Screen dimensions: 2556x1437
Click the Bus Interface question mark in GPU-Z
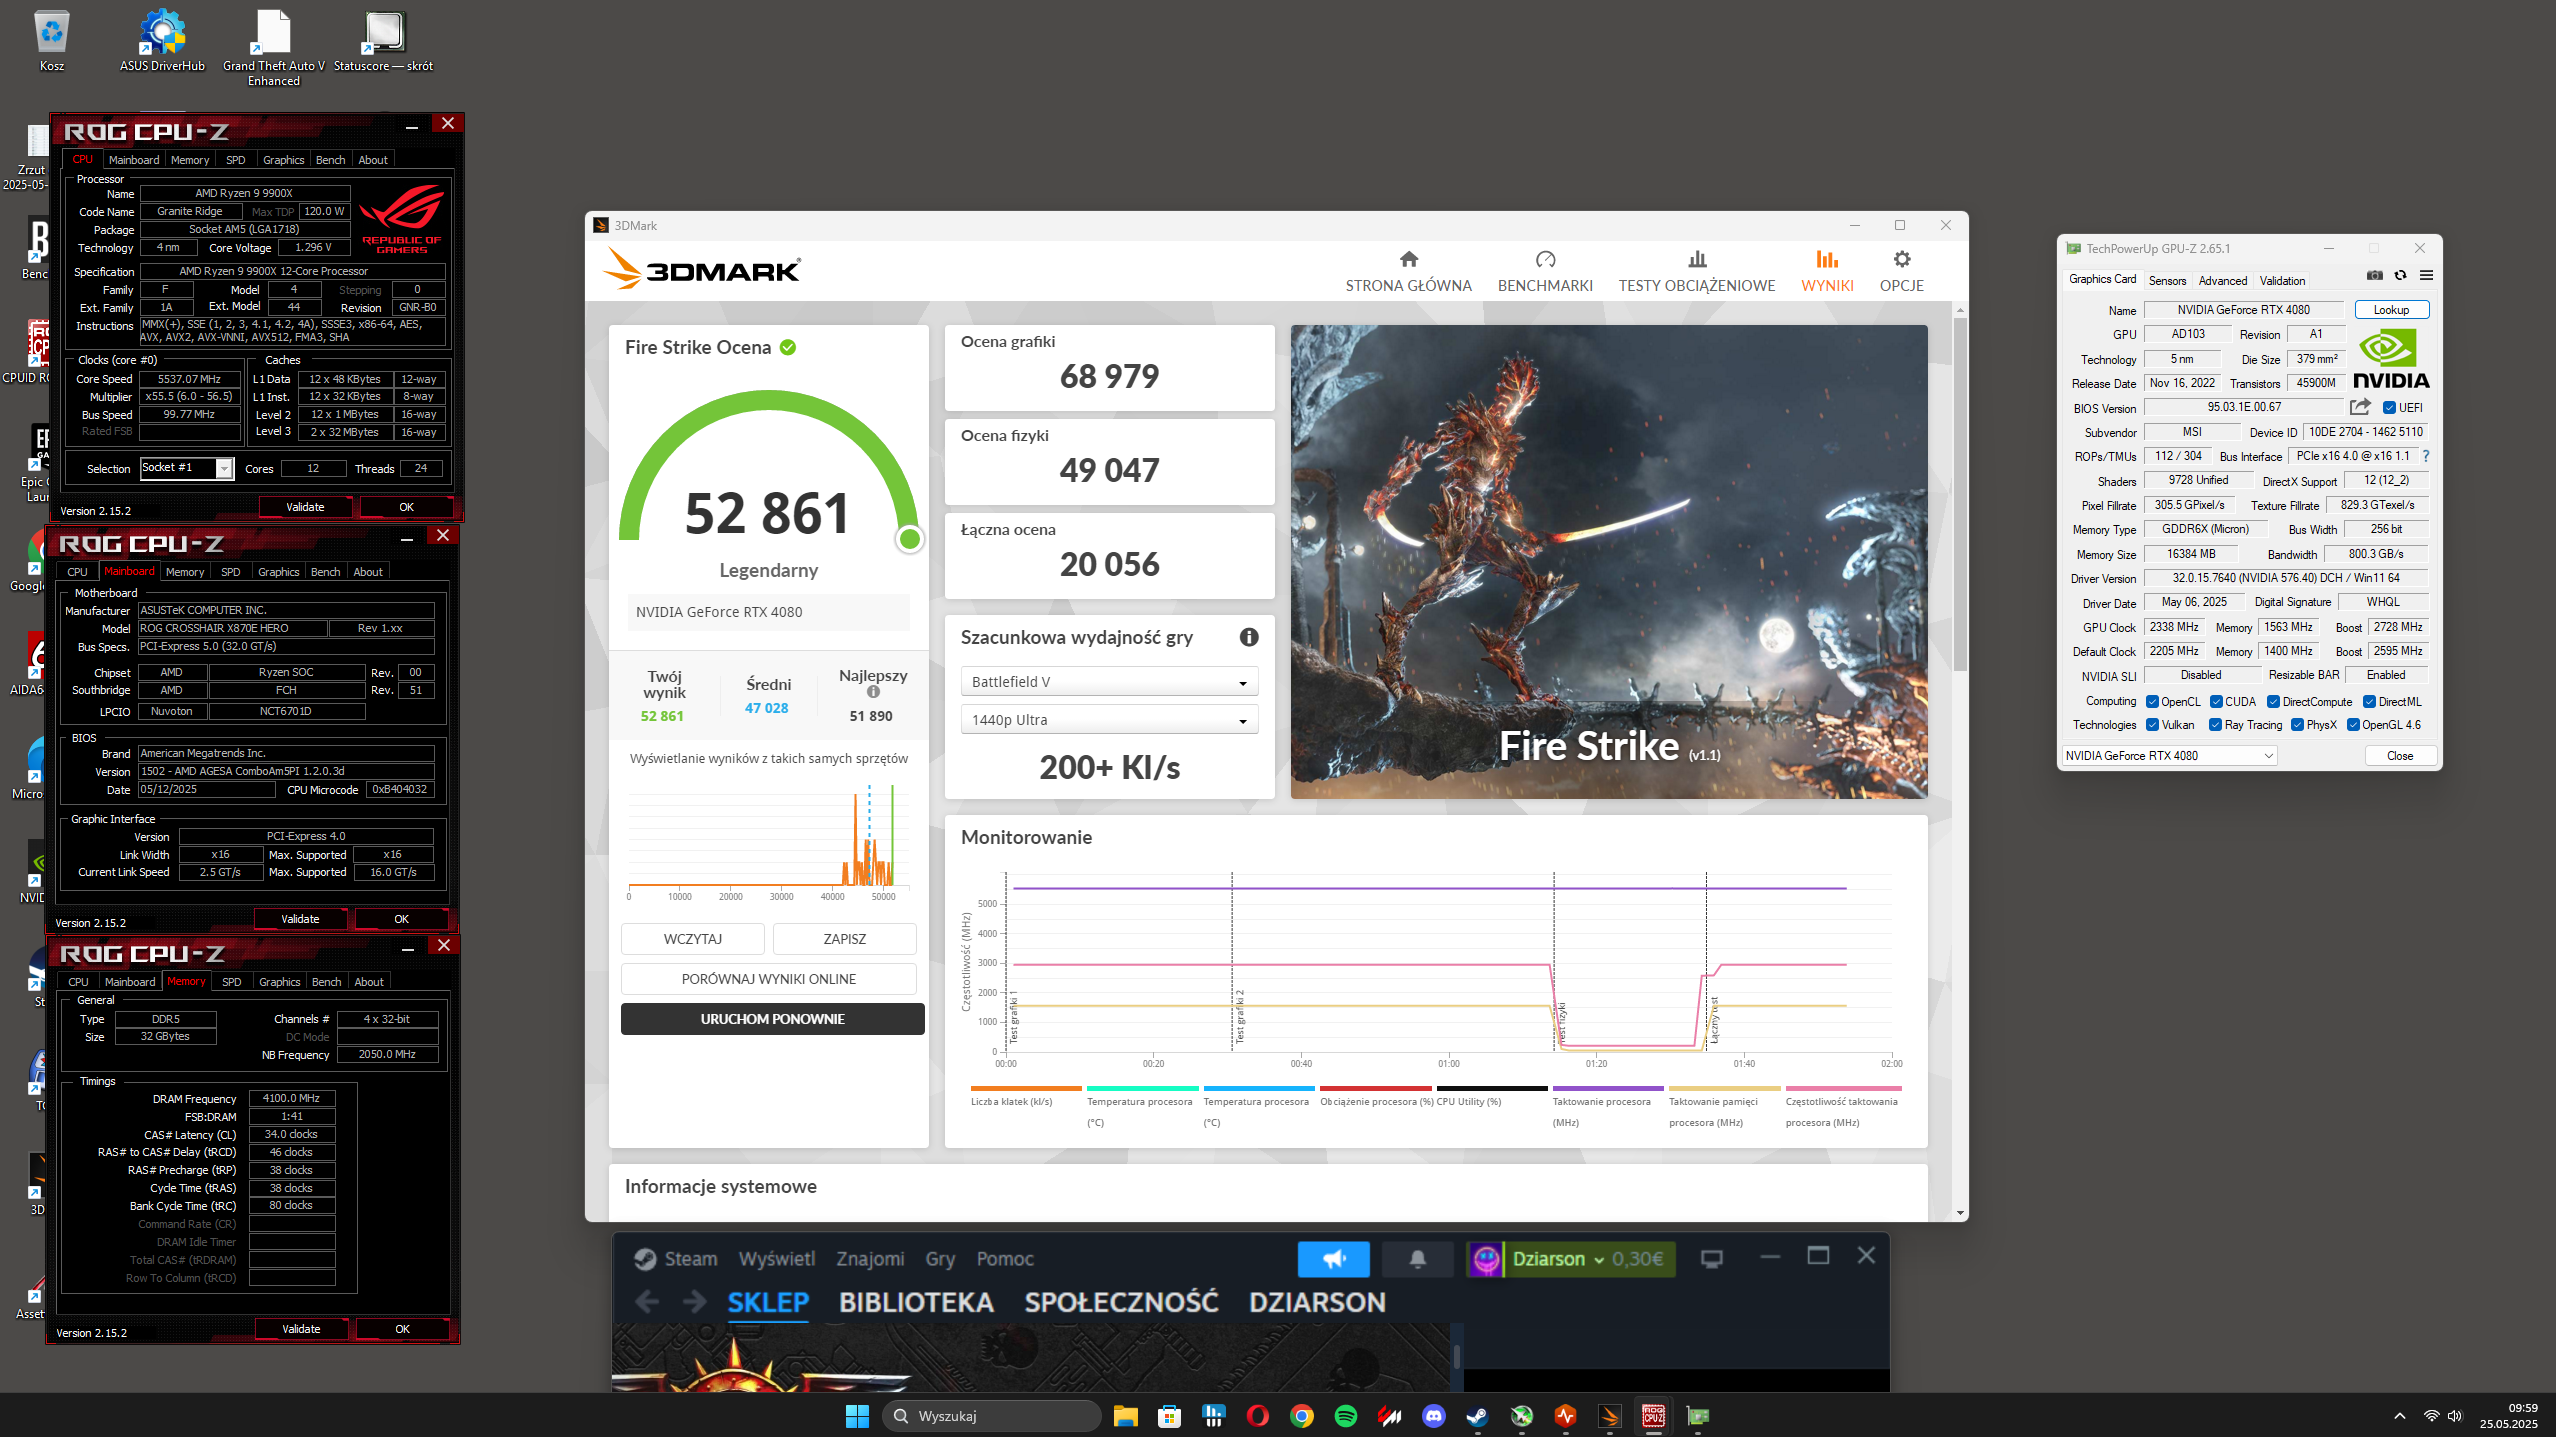tap(2425, 456)
